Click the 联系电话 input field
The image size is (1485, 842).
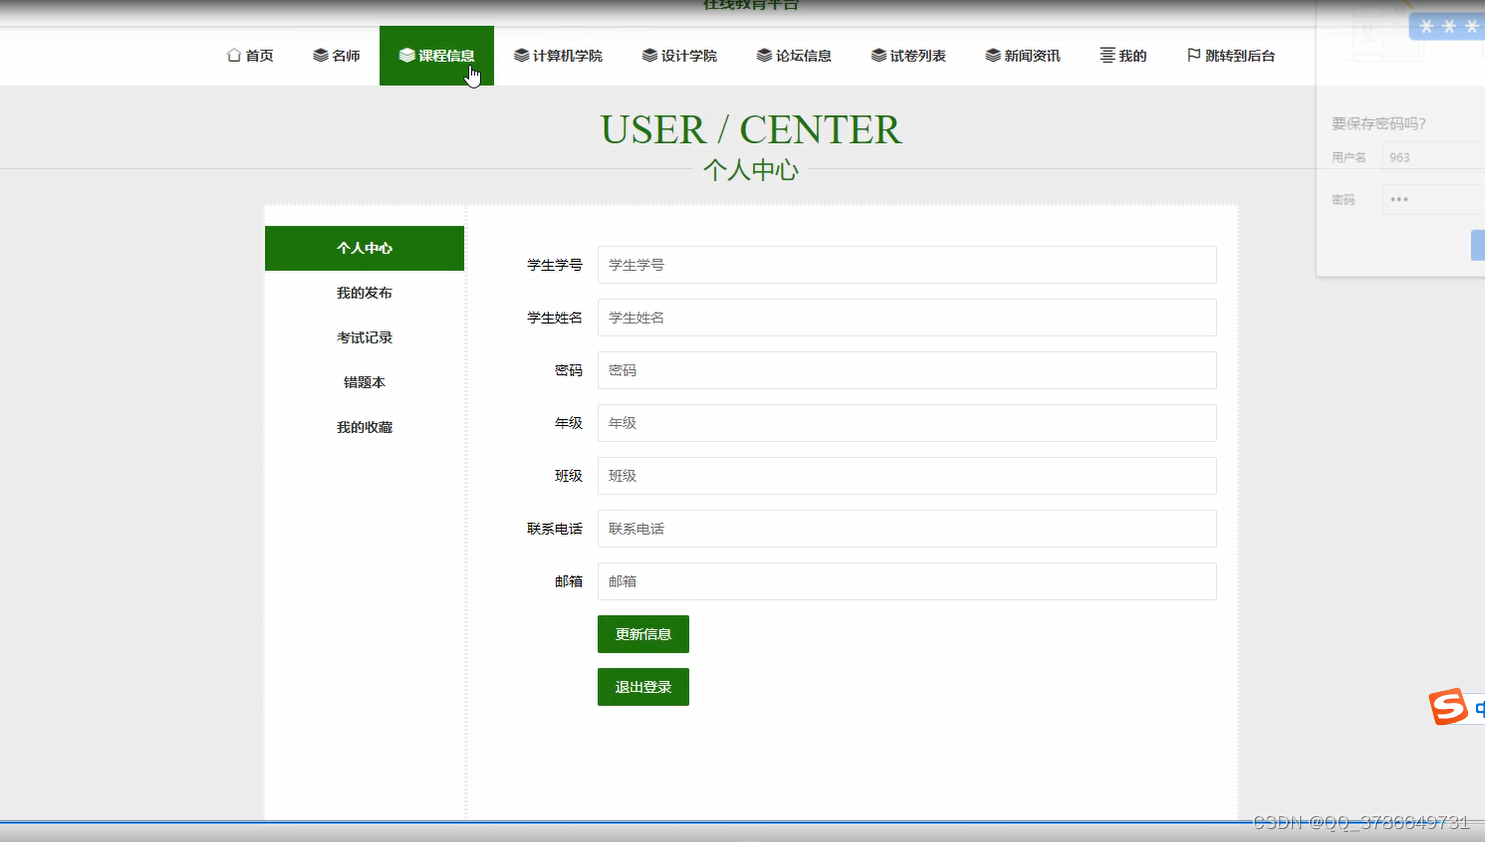point(907,529)
